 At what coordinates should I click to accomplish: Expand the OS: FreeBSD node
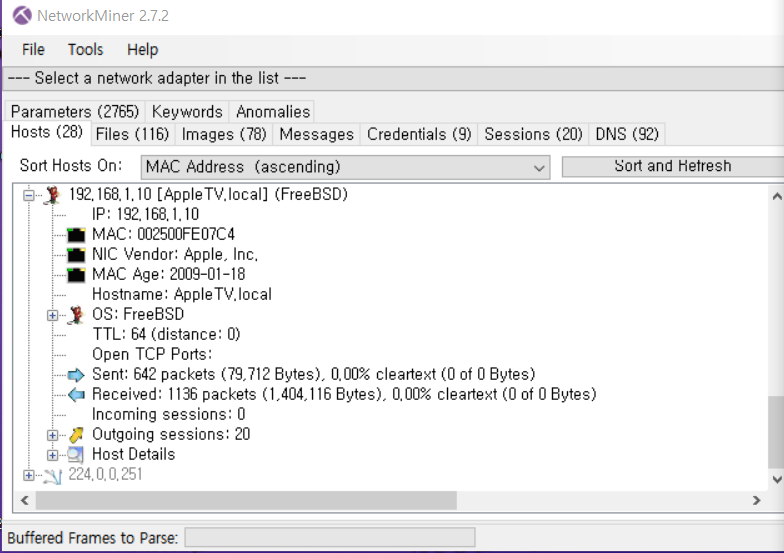point(52,315)
